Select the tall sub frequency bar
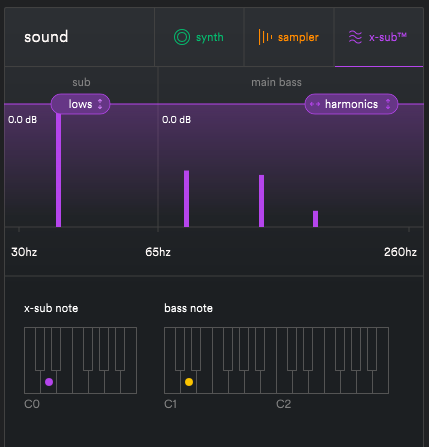The width and height of the screenshot is (429, 447). tap(59, 170)
